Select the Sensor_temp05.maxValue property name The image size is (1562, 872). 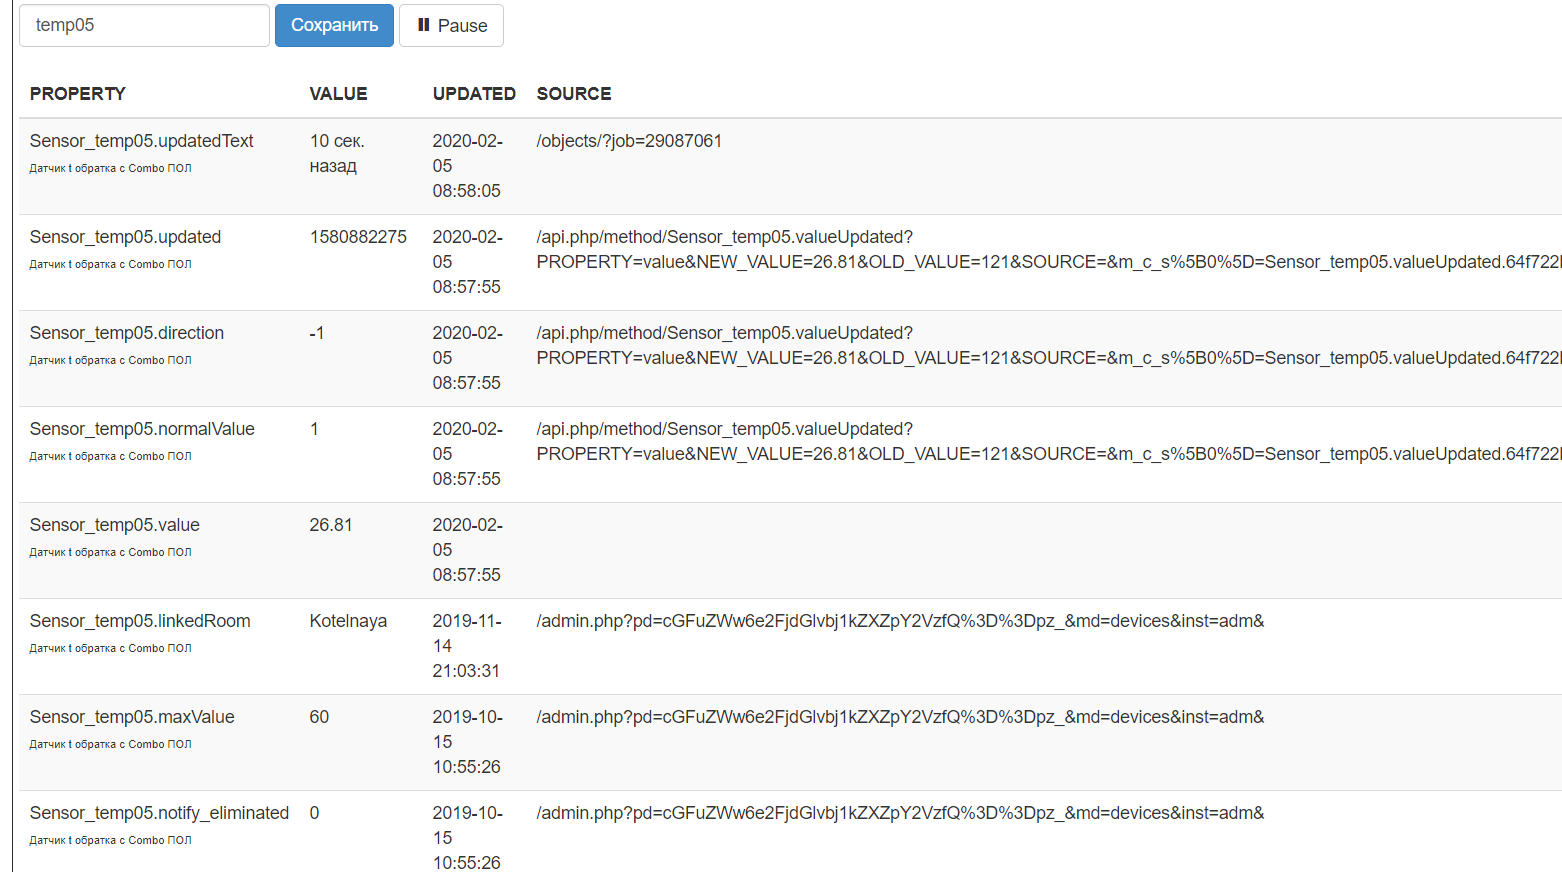point(132,717)
